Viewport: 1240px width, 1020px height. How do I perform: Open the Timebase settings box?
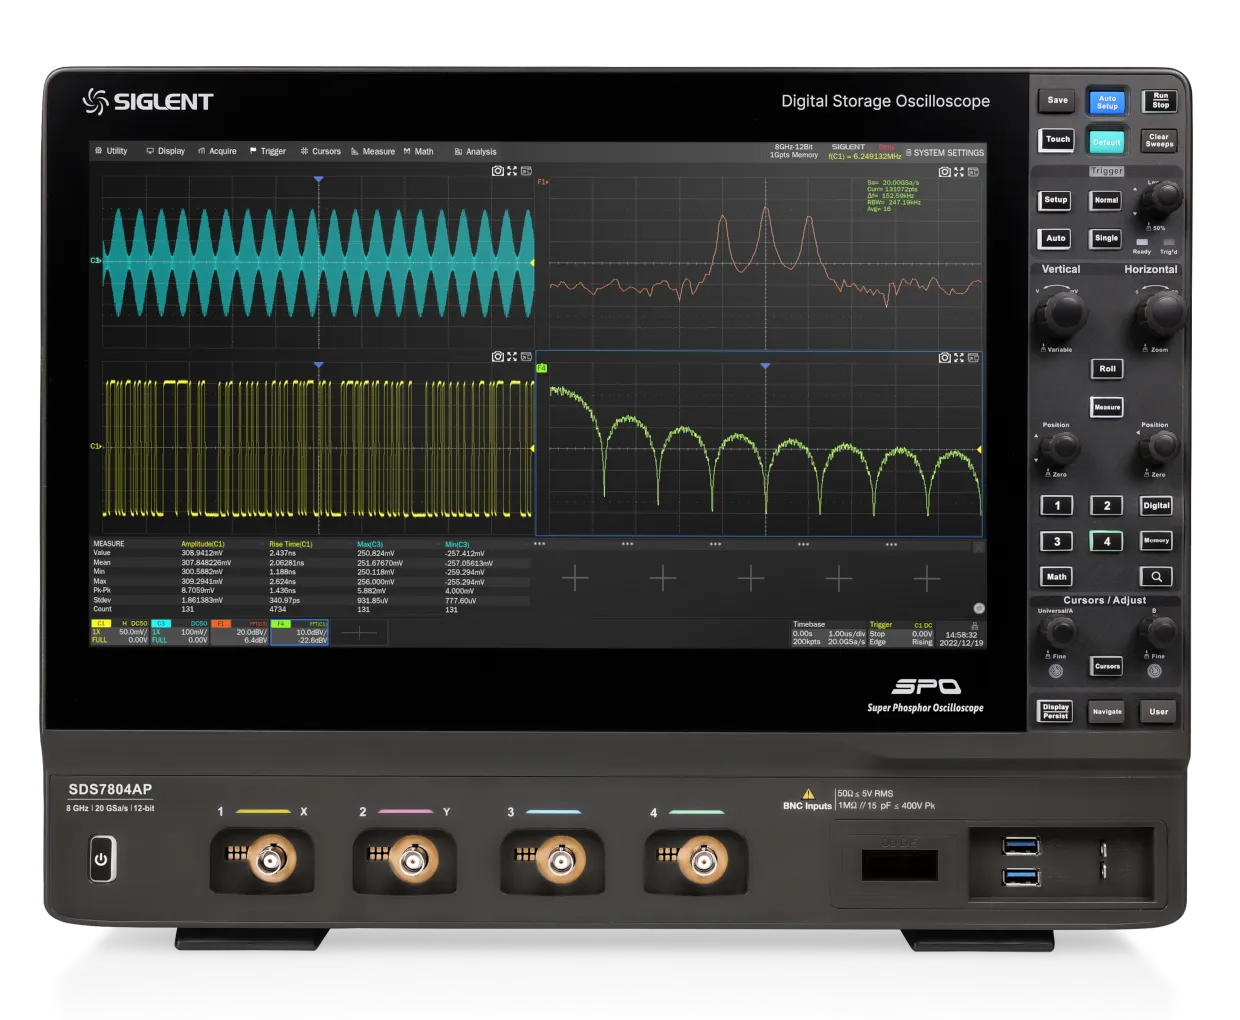[x=829, y=633]
